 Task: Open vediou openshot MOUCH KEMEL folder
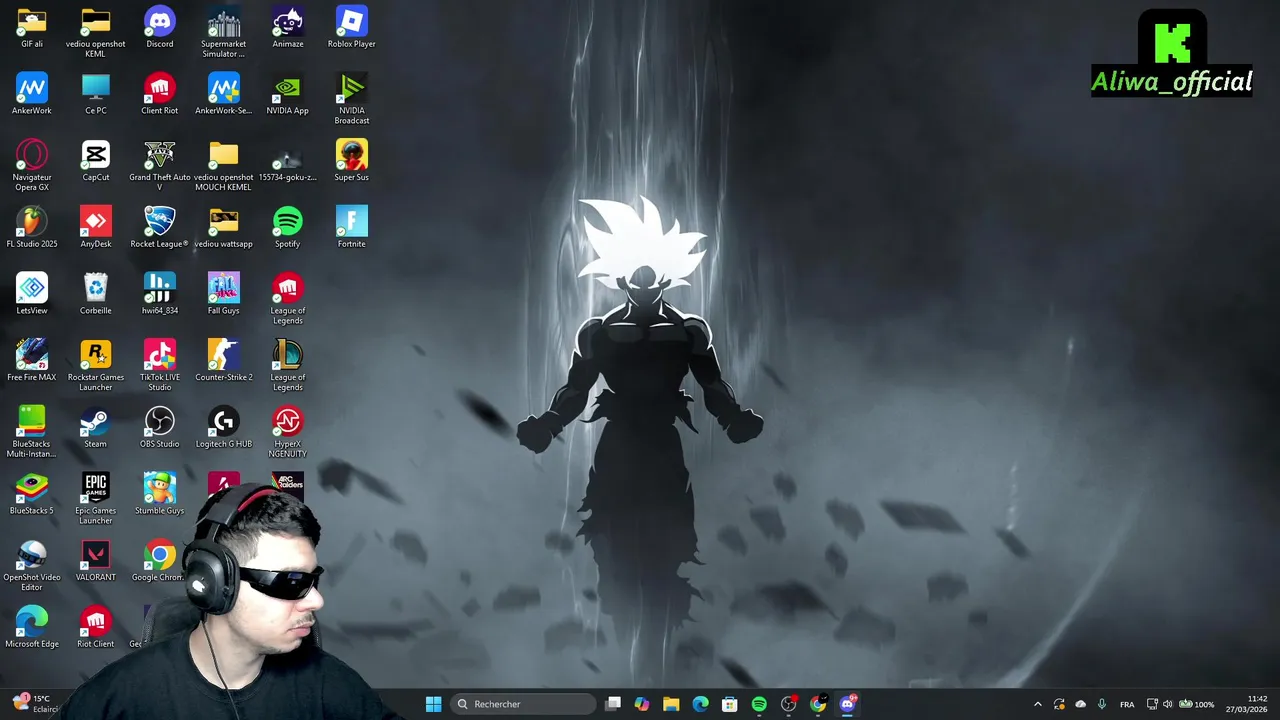point(224,166)
